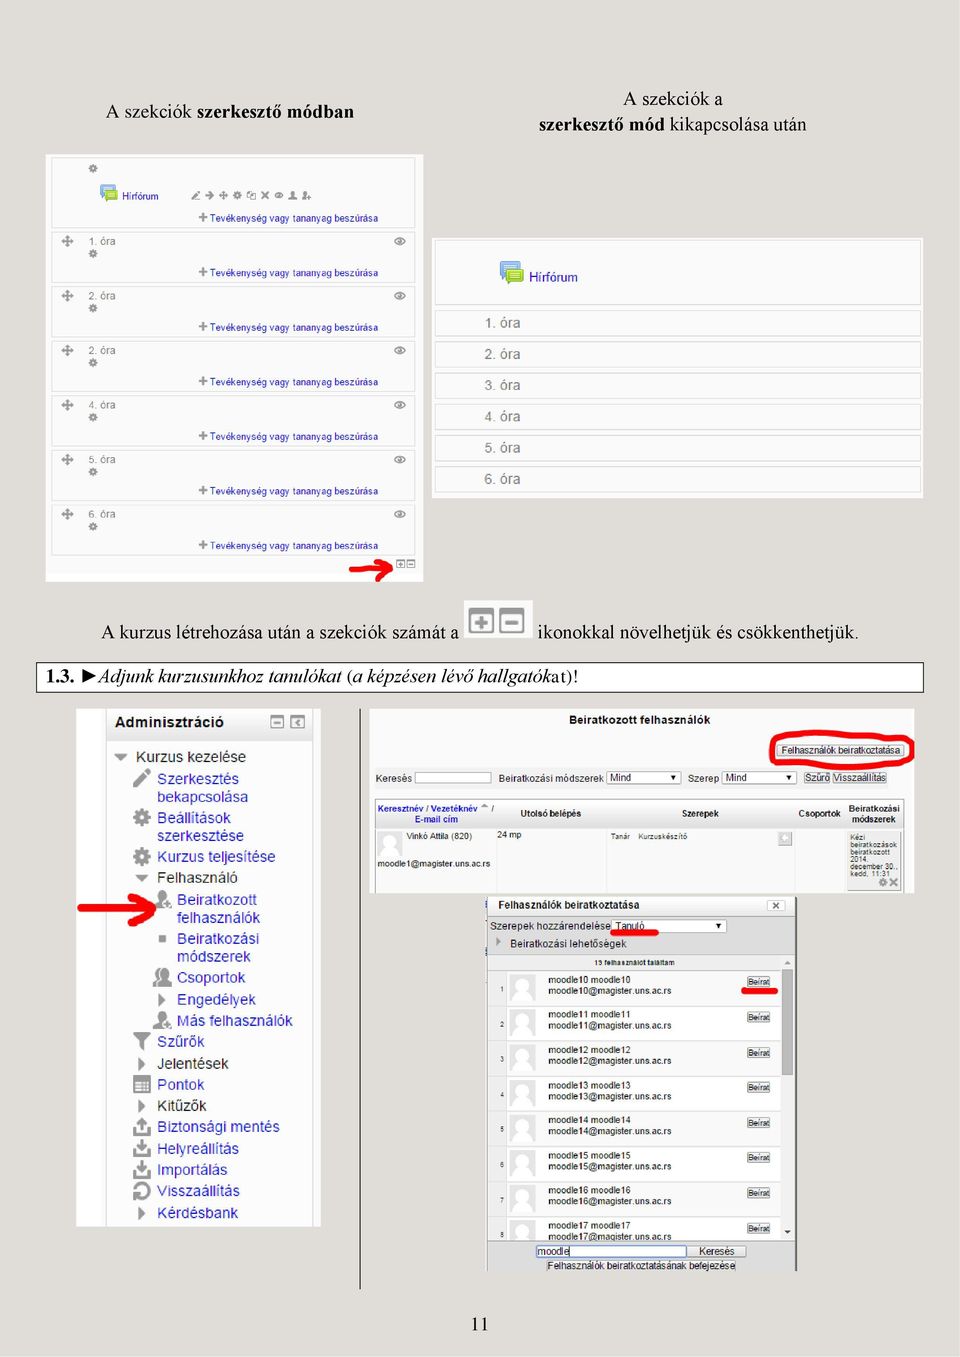Click the large minus icon in the sentence
This screenshot has height=1357, width=960.
[512, 622]
